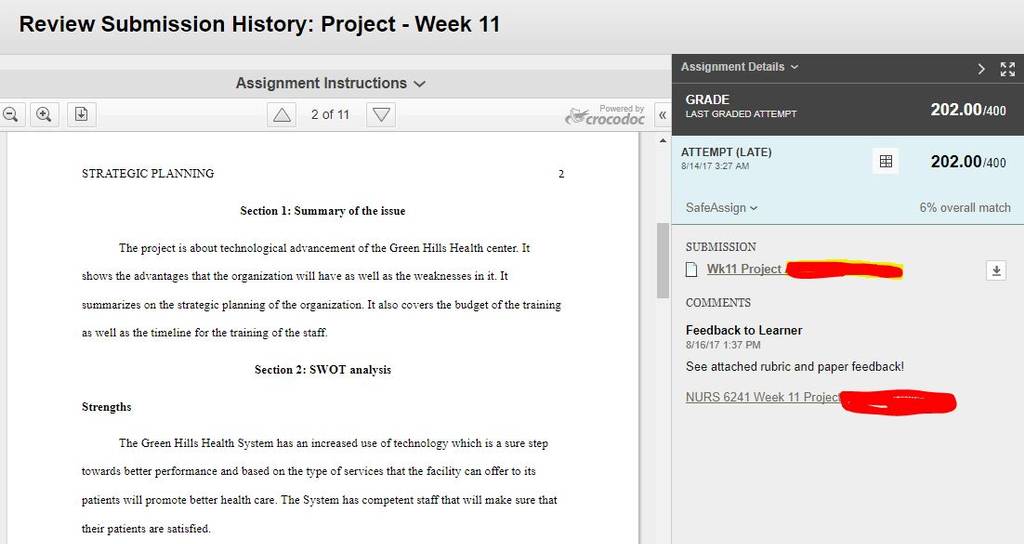Go to the previous page with the up triangle

[x=281, y=115]
